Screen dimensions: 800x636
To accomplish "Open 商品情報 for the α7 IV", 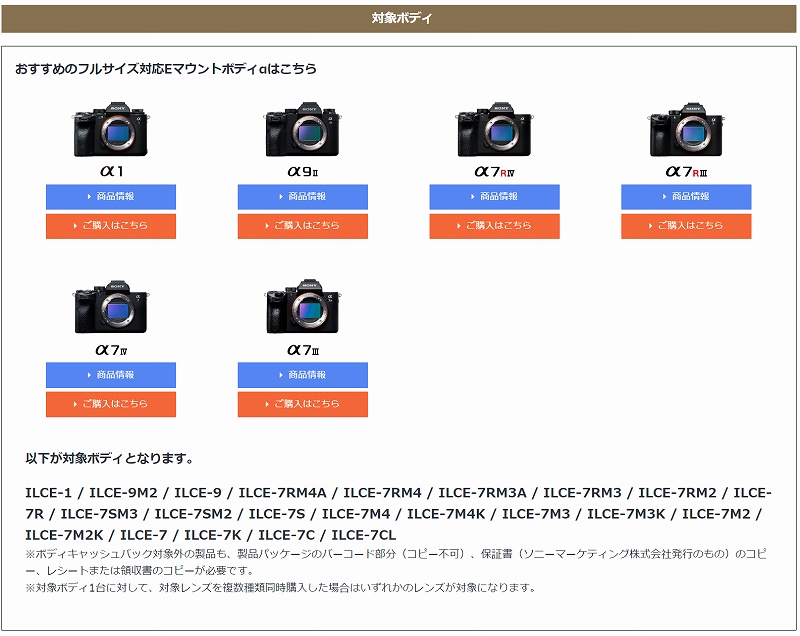I will [111, 375].
